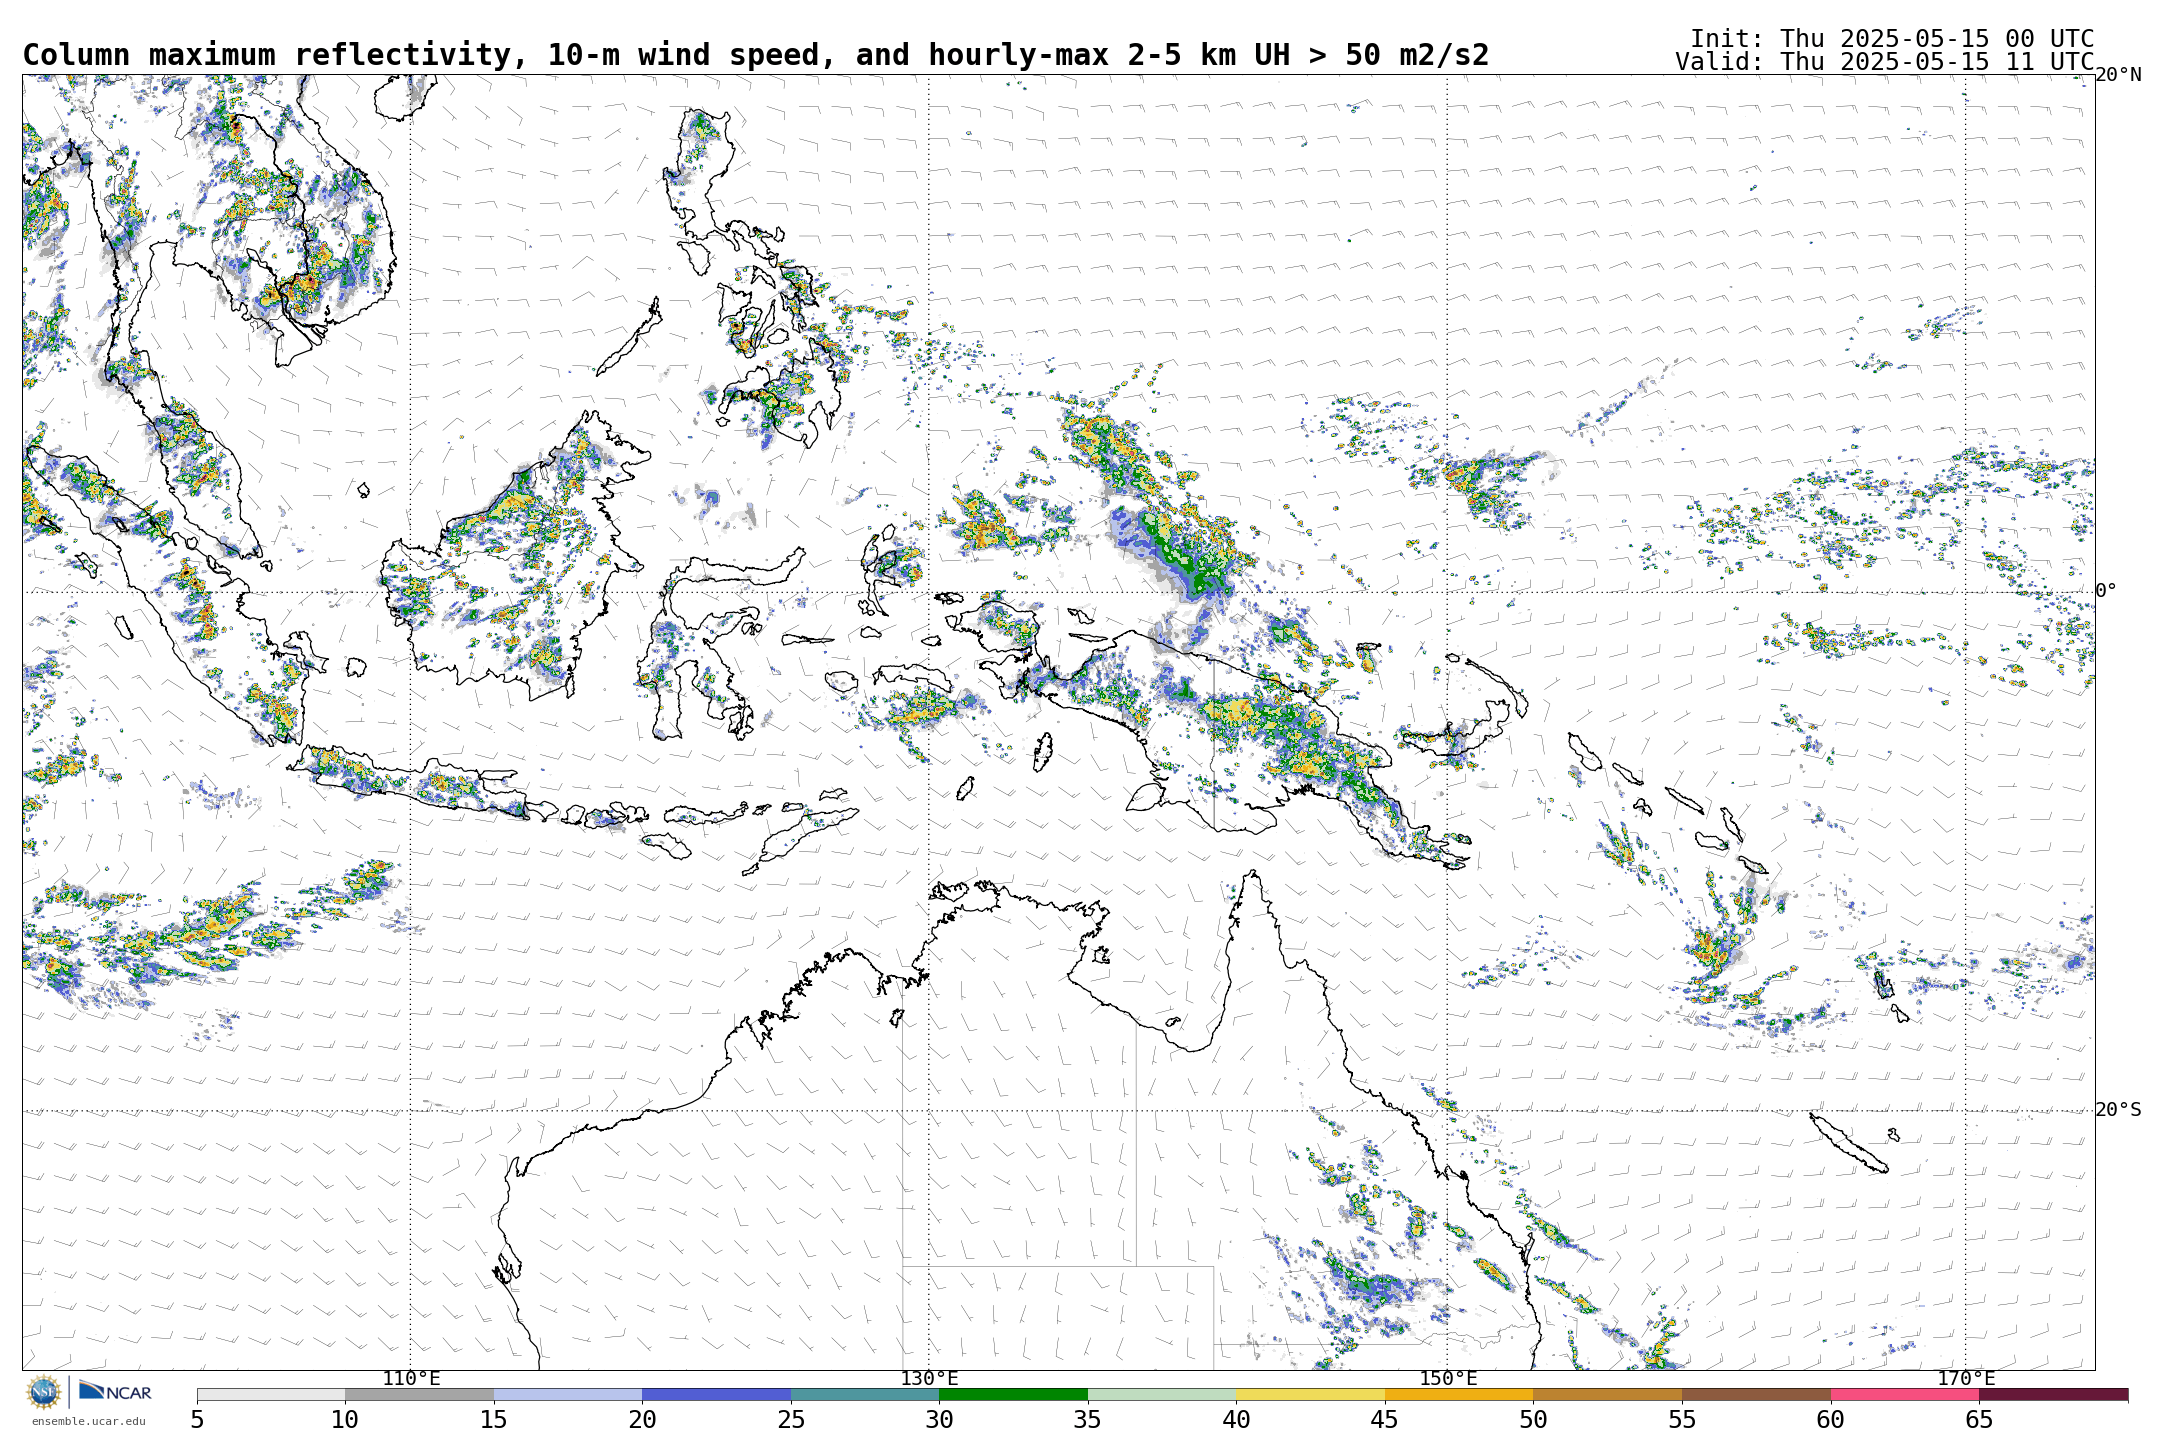The width and height of the screenshot is (2160, 1433).
Task: Pick the pale green 35–40 dBZ segment
Action: [1162, 1394]
